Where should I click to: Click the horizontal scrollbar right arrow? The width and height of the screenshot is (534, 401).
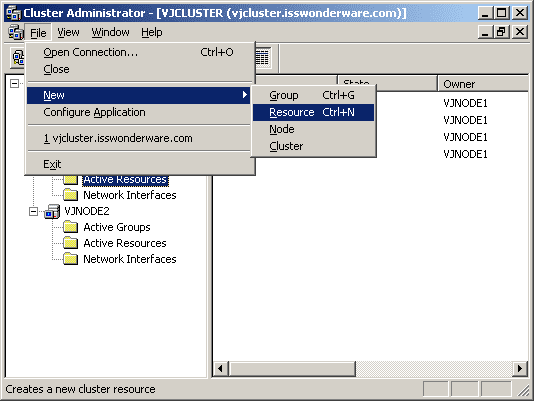coord(520,369)
